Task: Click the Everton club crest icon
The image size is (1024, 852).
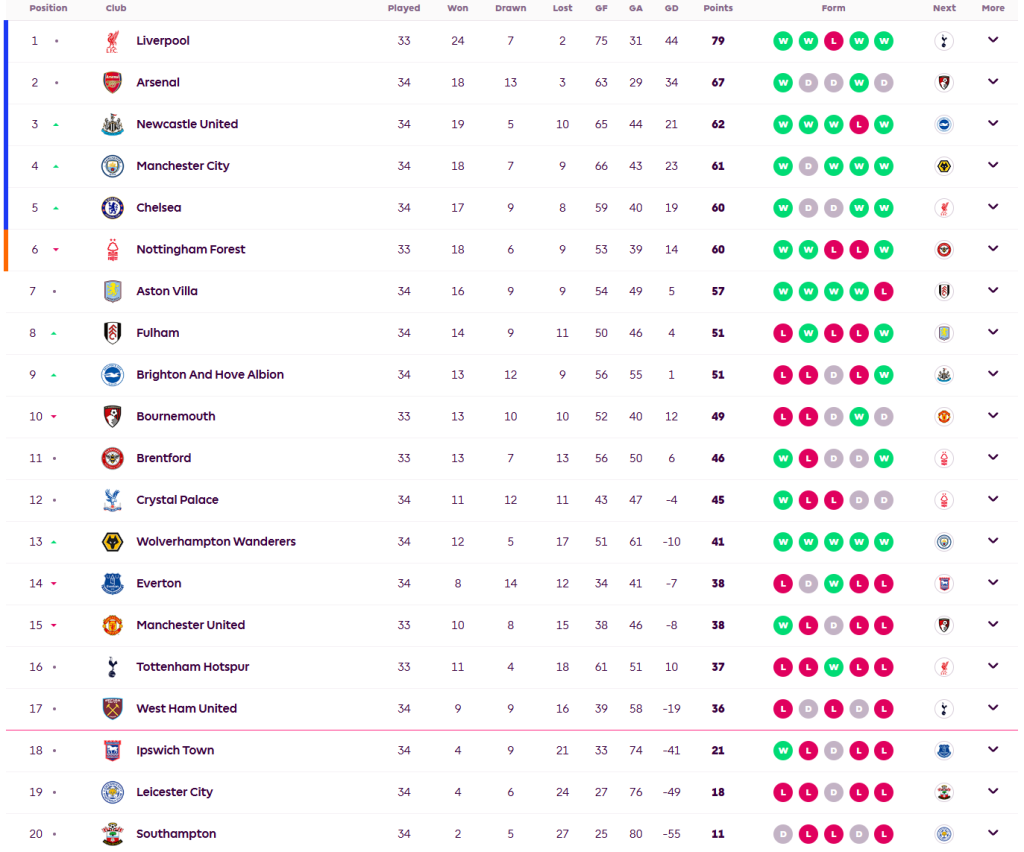Action: click(x=112, y=583)
